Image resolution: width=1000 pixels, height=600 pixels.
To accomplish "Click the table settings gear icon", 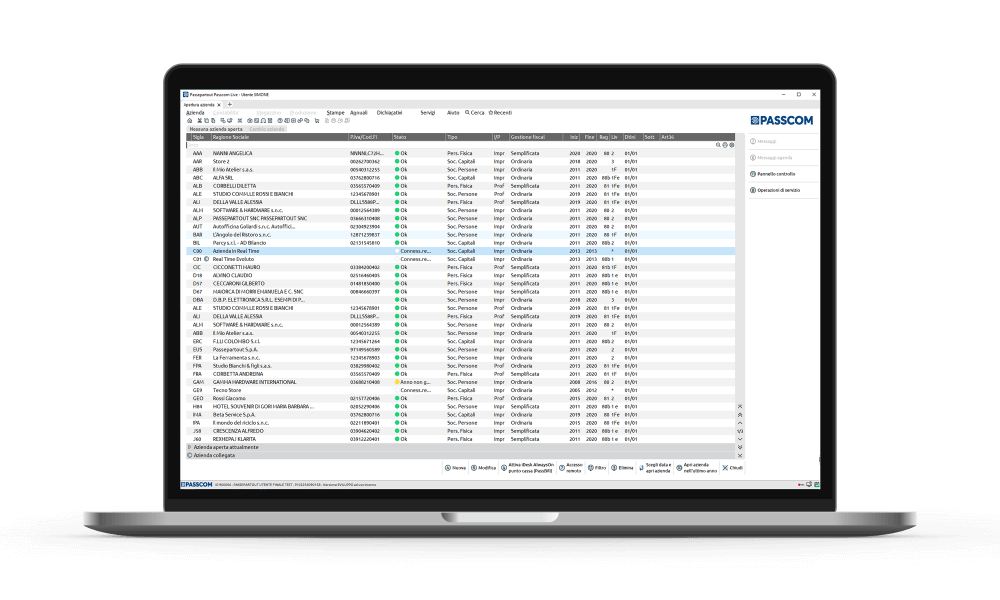I will tap(732, 145).
